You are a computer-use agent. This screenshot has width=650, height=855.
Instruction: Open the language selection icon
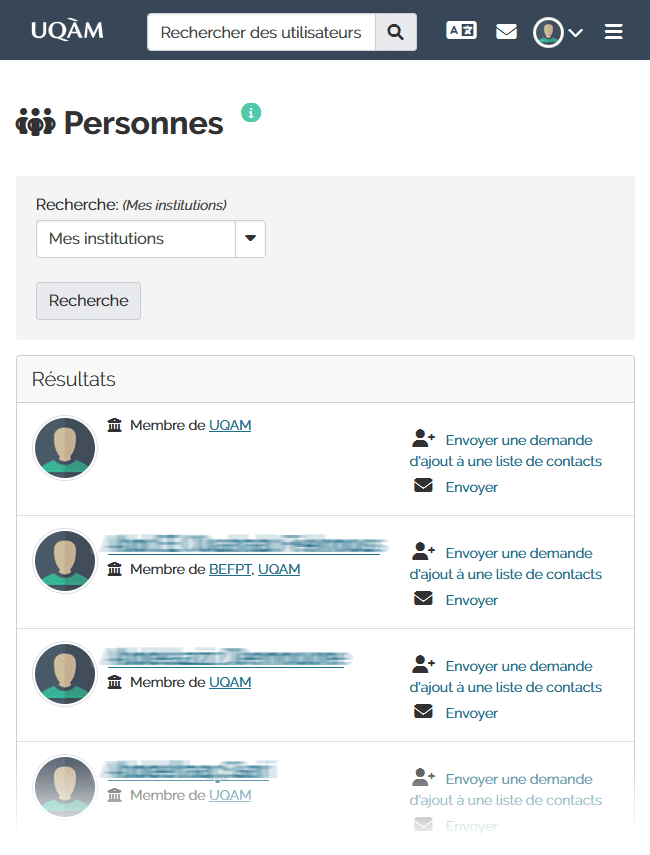pyautogui.click(x=461, y=31)
